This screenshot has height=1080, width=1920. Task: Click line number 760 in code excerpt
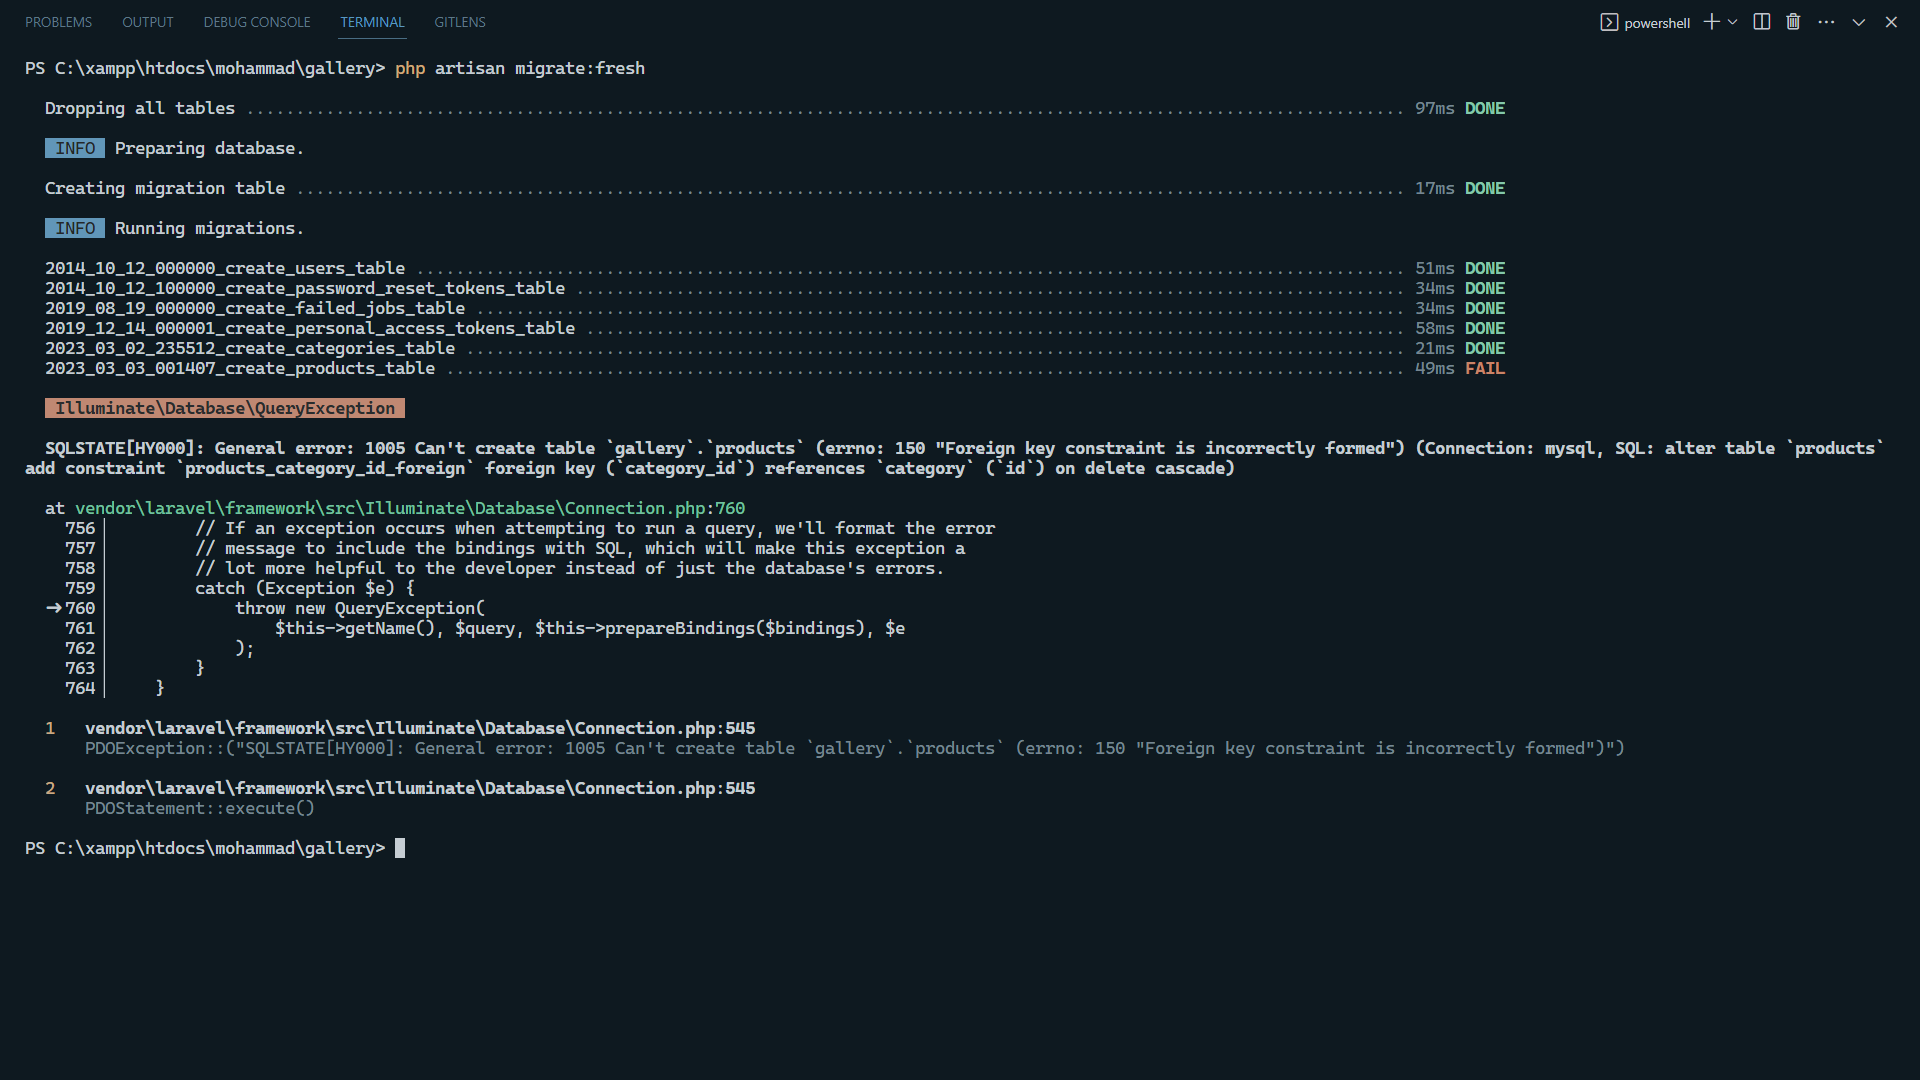[x=80, y=608]
